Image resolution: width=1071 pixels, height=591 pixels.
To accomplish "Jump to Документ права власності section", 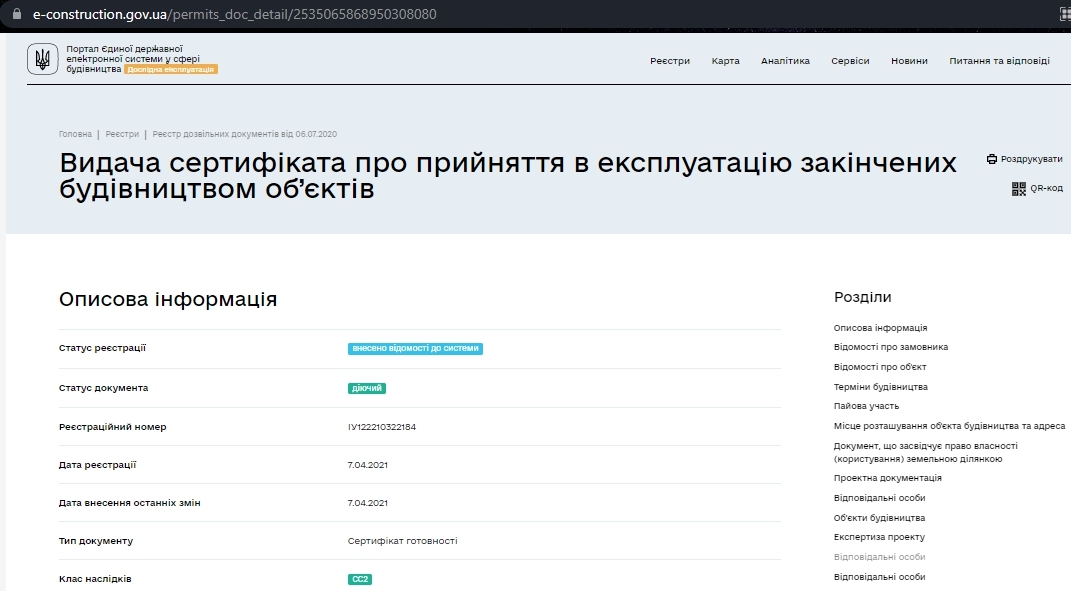I will point(926,452).
